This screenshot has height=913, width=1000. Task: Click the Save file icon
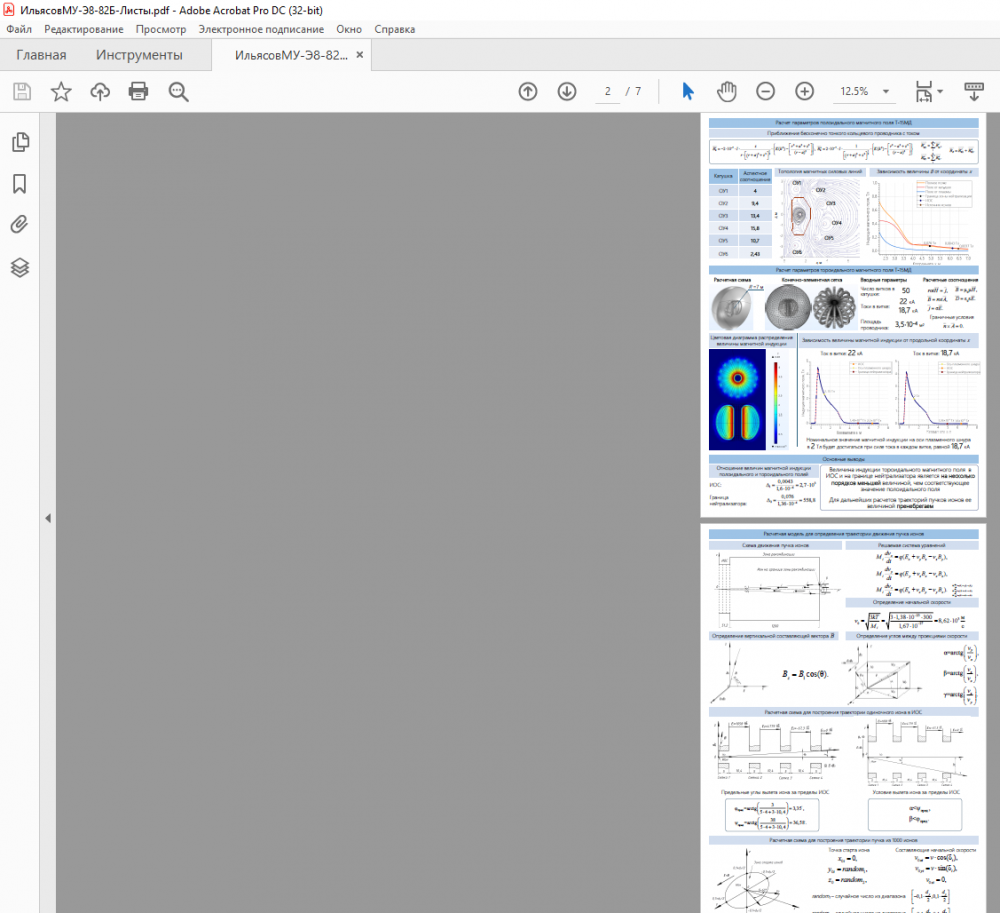tap(22, 92)
